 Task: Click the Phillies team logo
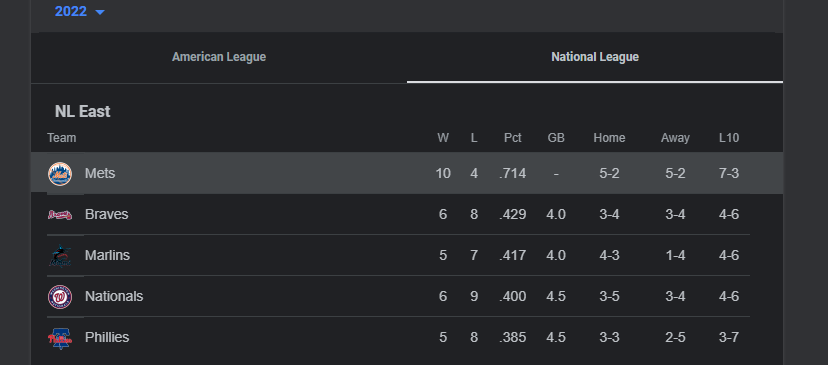[x=60, y=338]
